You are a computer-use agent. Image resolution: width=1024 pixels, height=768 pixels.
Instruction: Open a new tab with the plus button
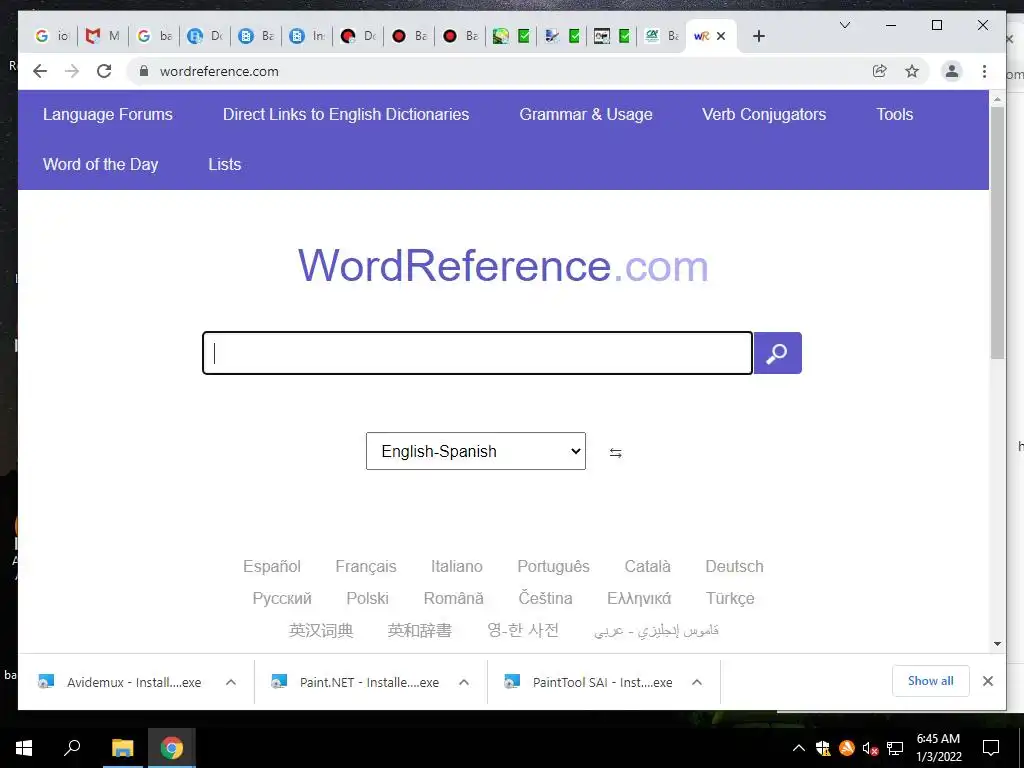(x=758, y=36)
